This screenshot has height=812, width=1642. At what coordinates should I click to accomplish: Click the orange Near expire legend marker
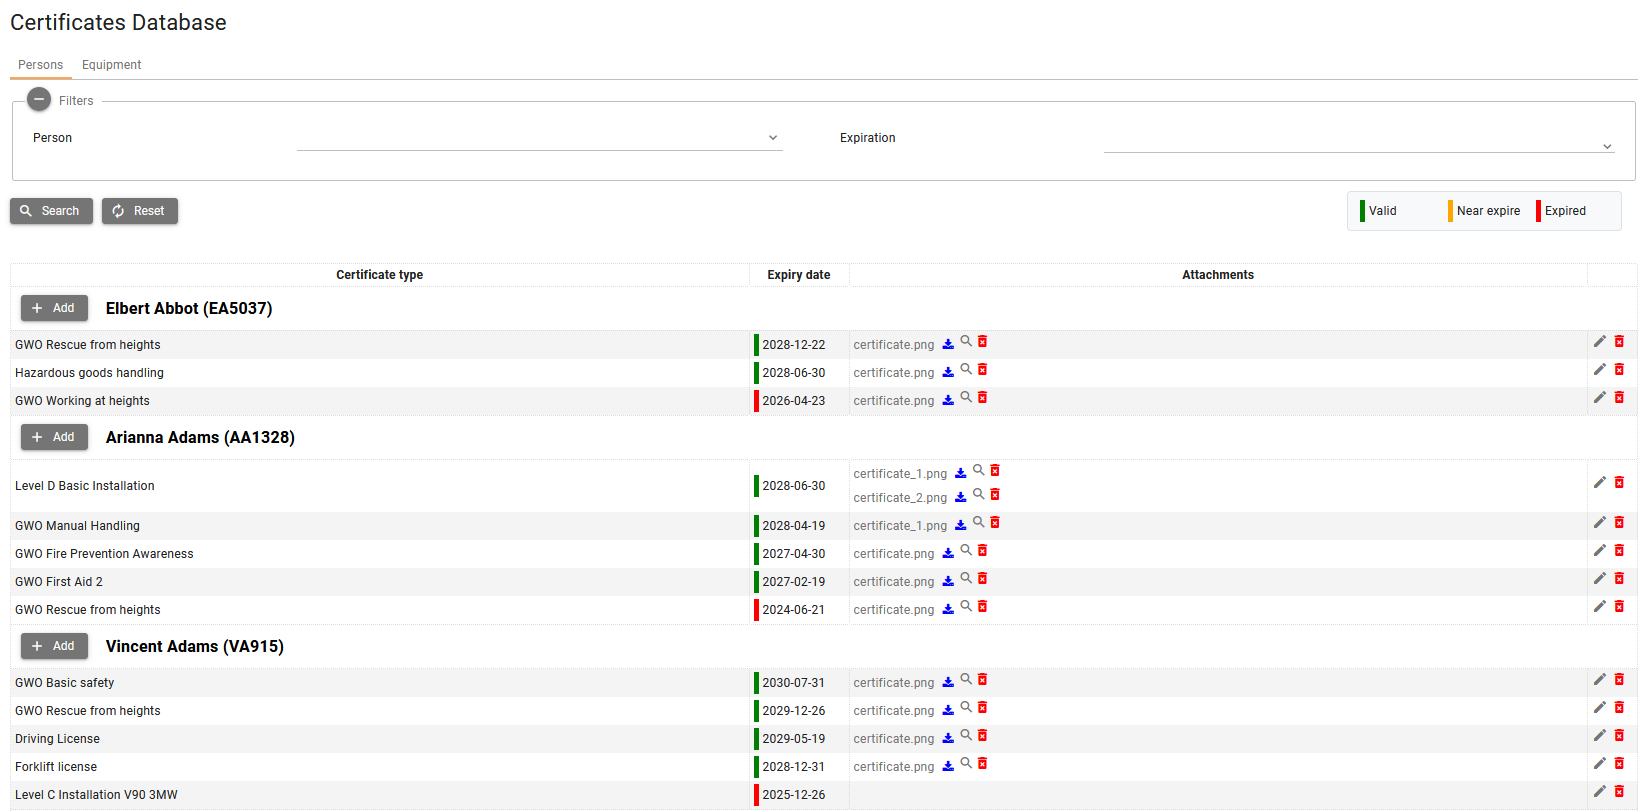coord(1450,211)
